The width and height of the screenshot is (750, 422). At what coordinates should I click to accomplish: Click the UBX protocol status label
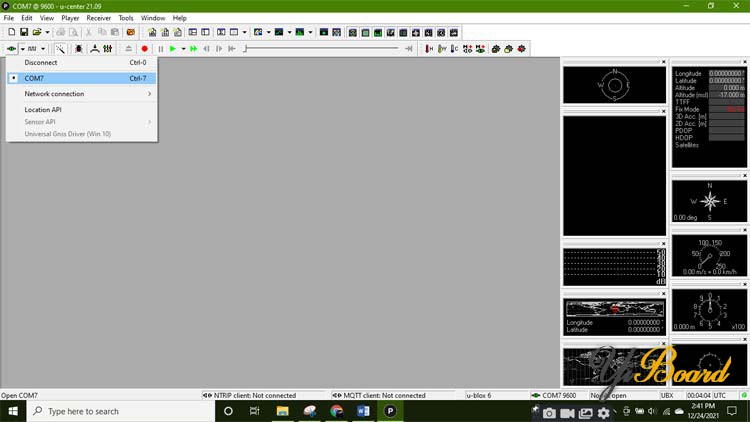pos(667,395)
